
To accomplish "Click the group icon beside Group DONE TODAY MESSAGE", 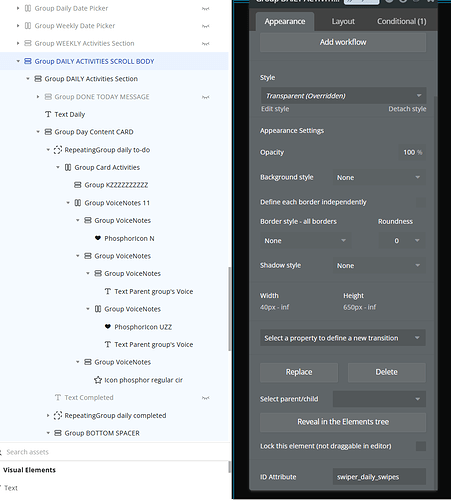I will coord(48,97).
